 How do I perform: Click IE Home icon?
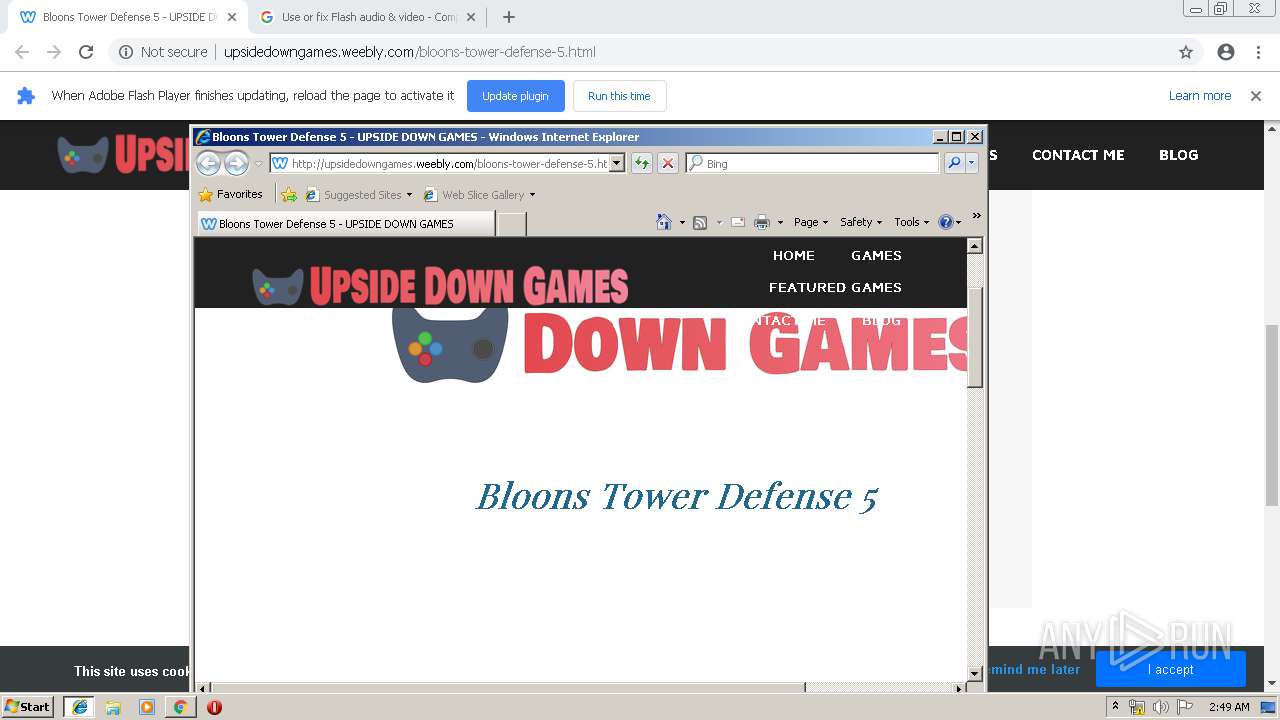pyautogui.click(x=663, y=222)
